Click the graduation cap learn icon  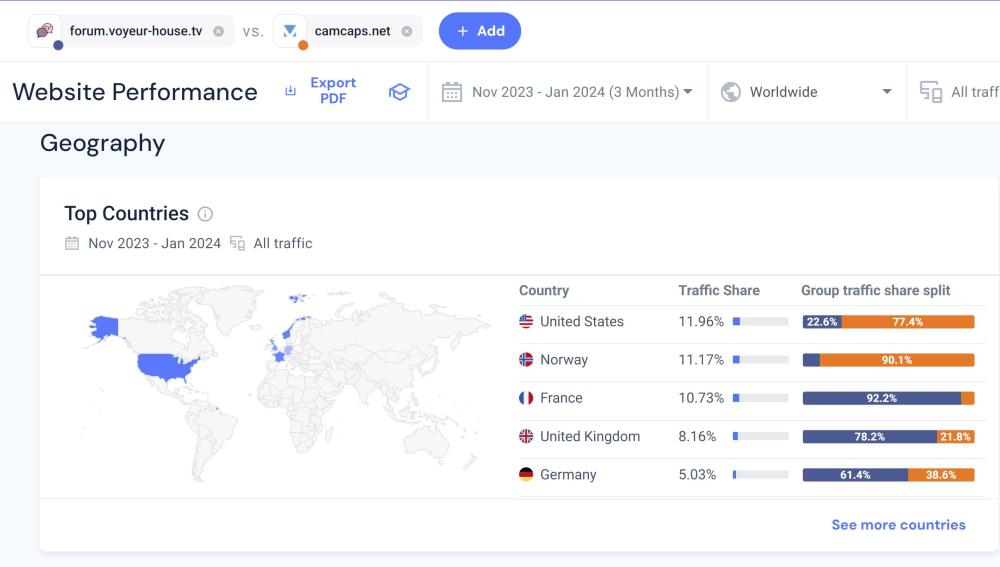tap(399, 92)
